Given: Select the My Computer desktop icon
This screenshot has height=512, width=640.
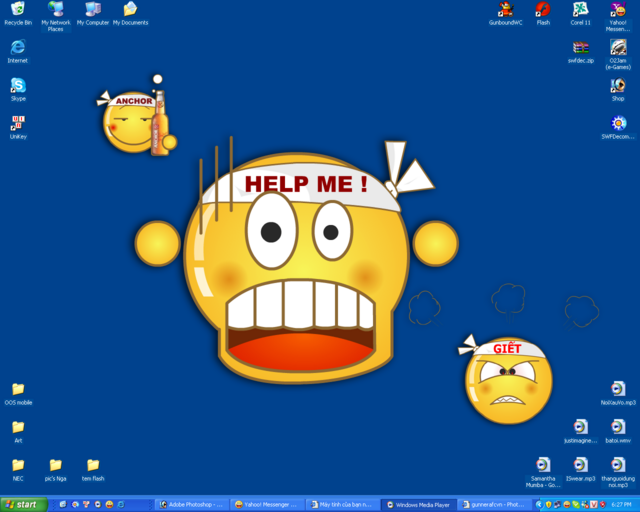Looking at the screenshot, I should pos(93,13).
